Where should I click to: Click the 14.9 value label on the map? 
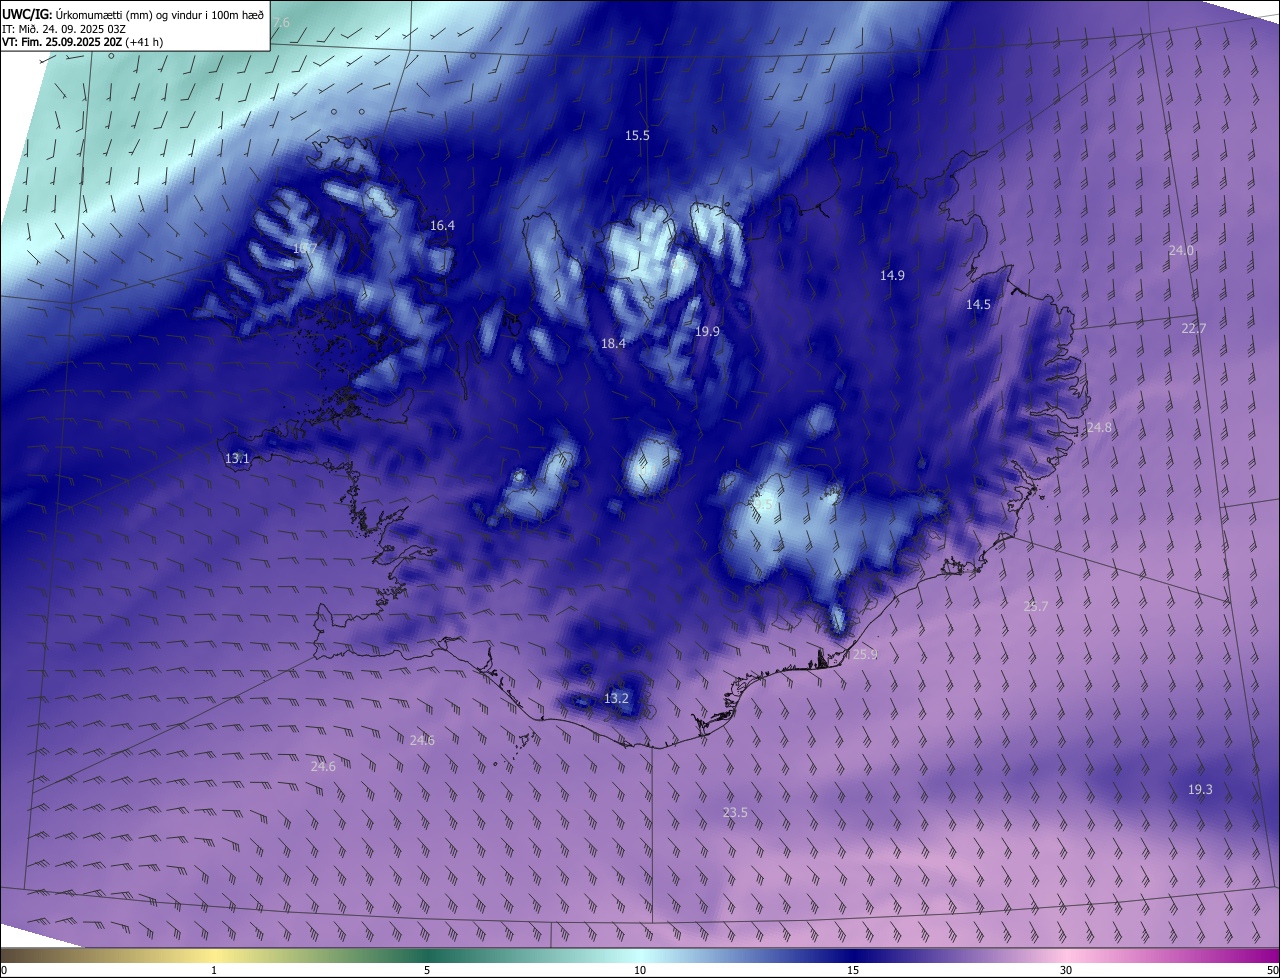[892, 275]
